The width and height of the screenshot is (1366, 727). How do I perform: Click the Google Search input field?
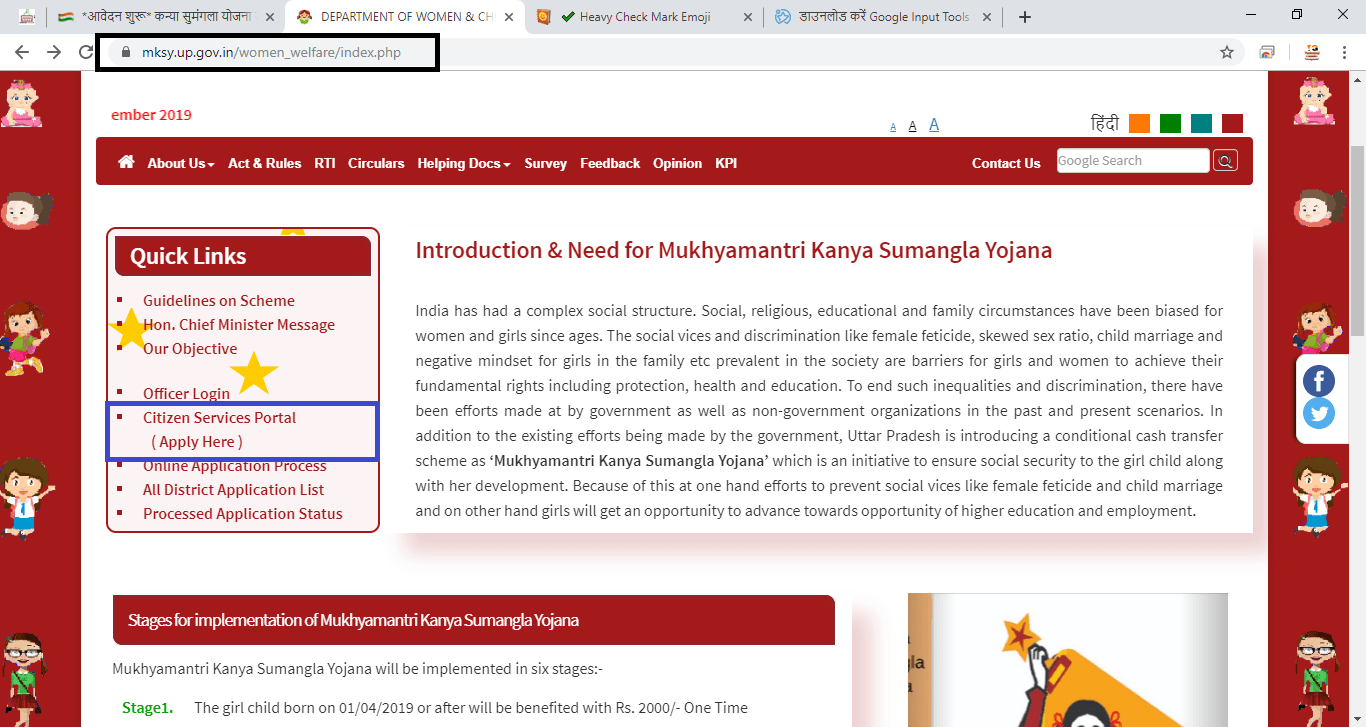click(x=1133, y=160)
